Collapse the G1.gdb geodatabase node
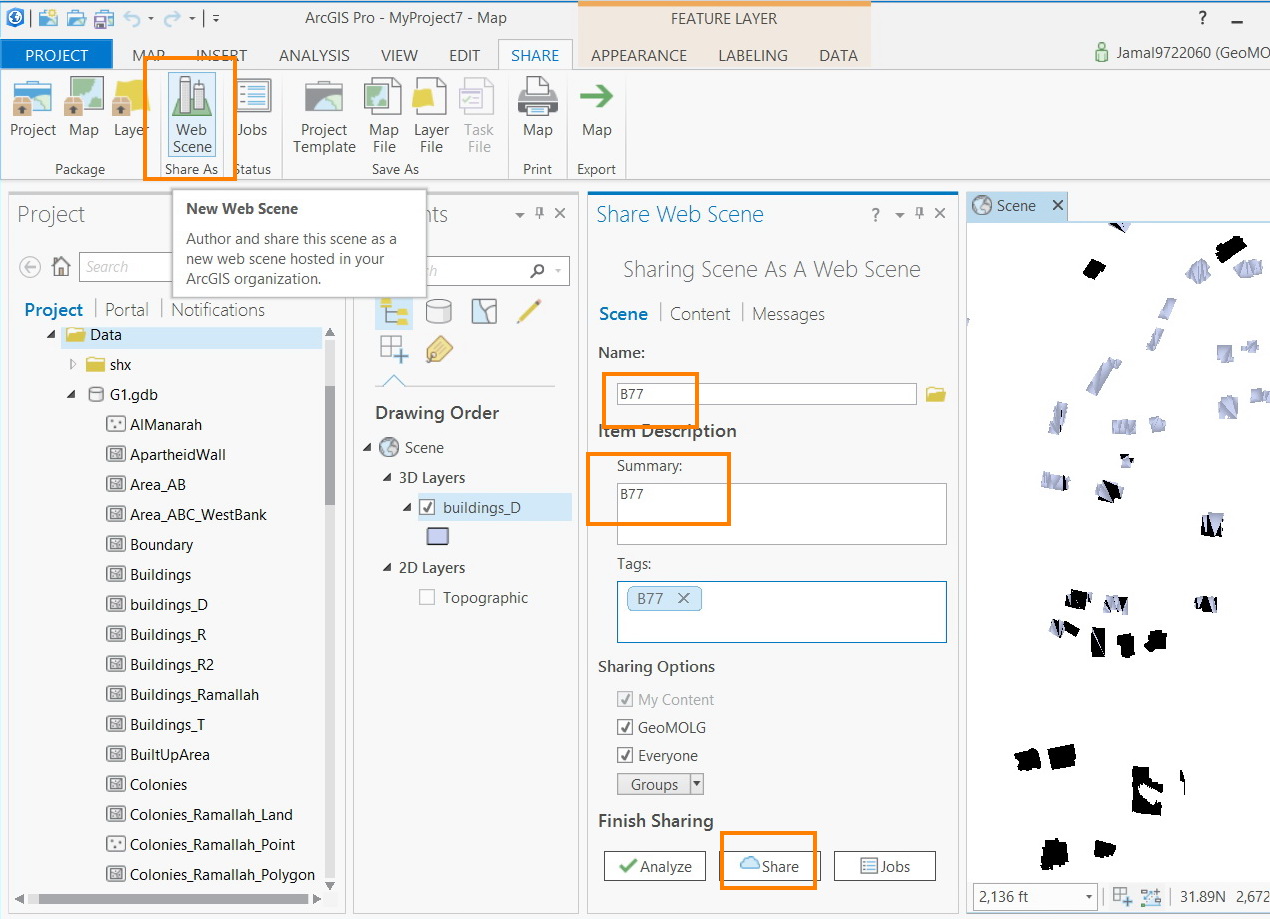This screenshot has height=919, width=1270. [x=71, y=394]
